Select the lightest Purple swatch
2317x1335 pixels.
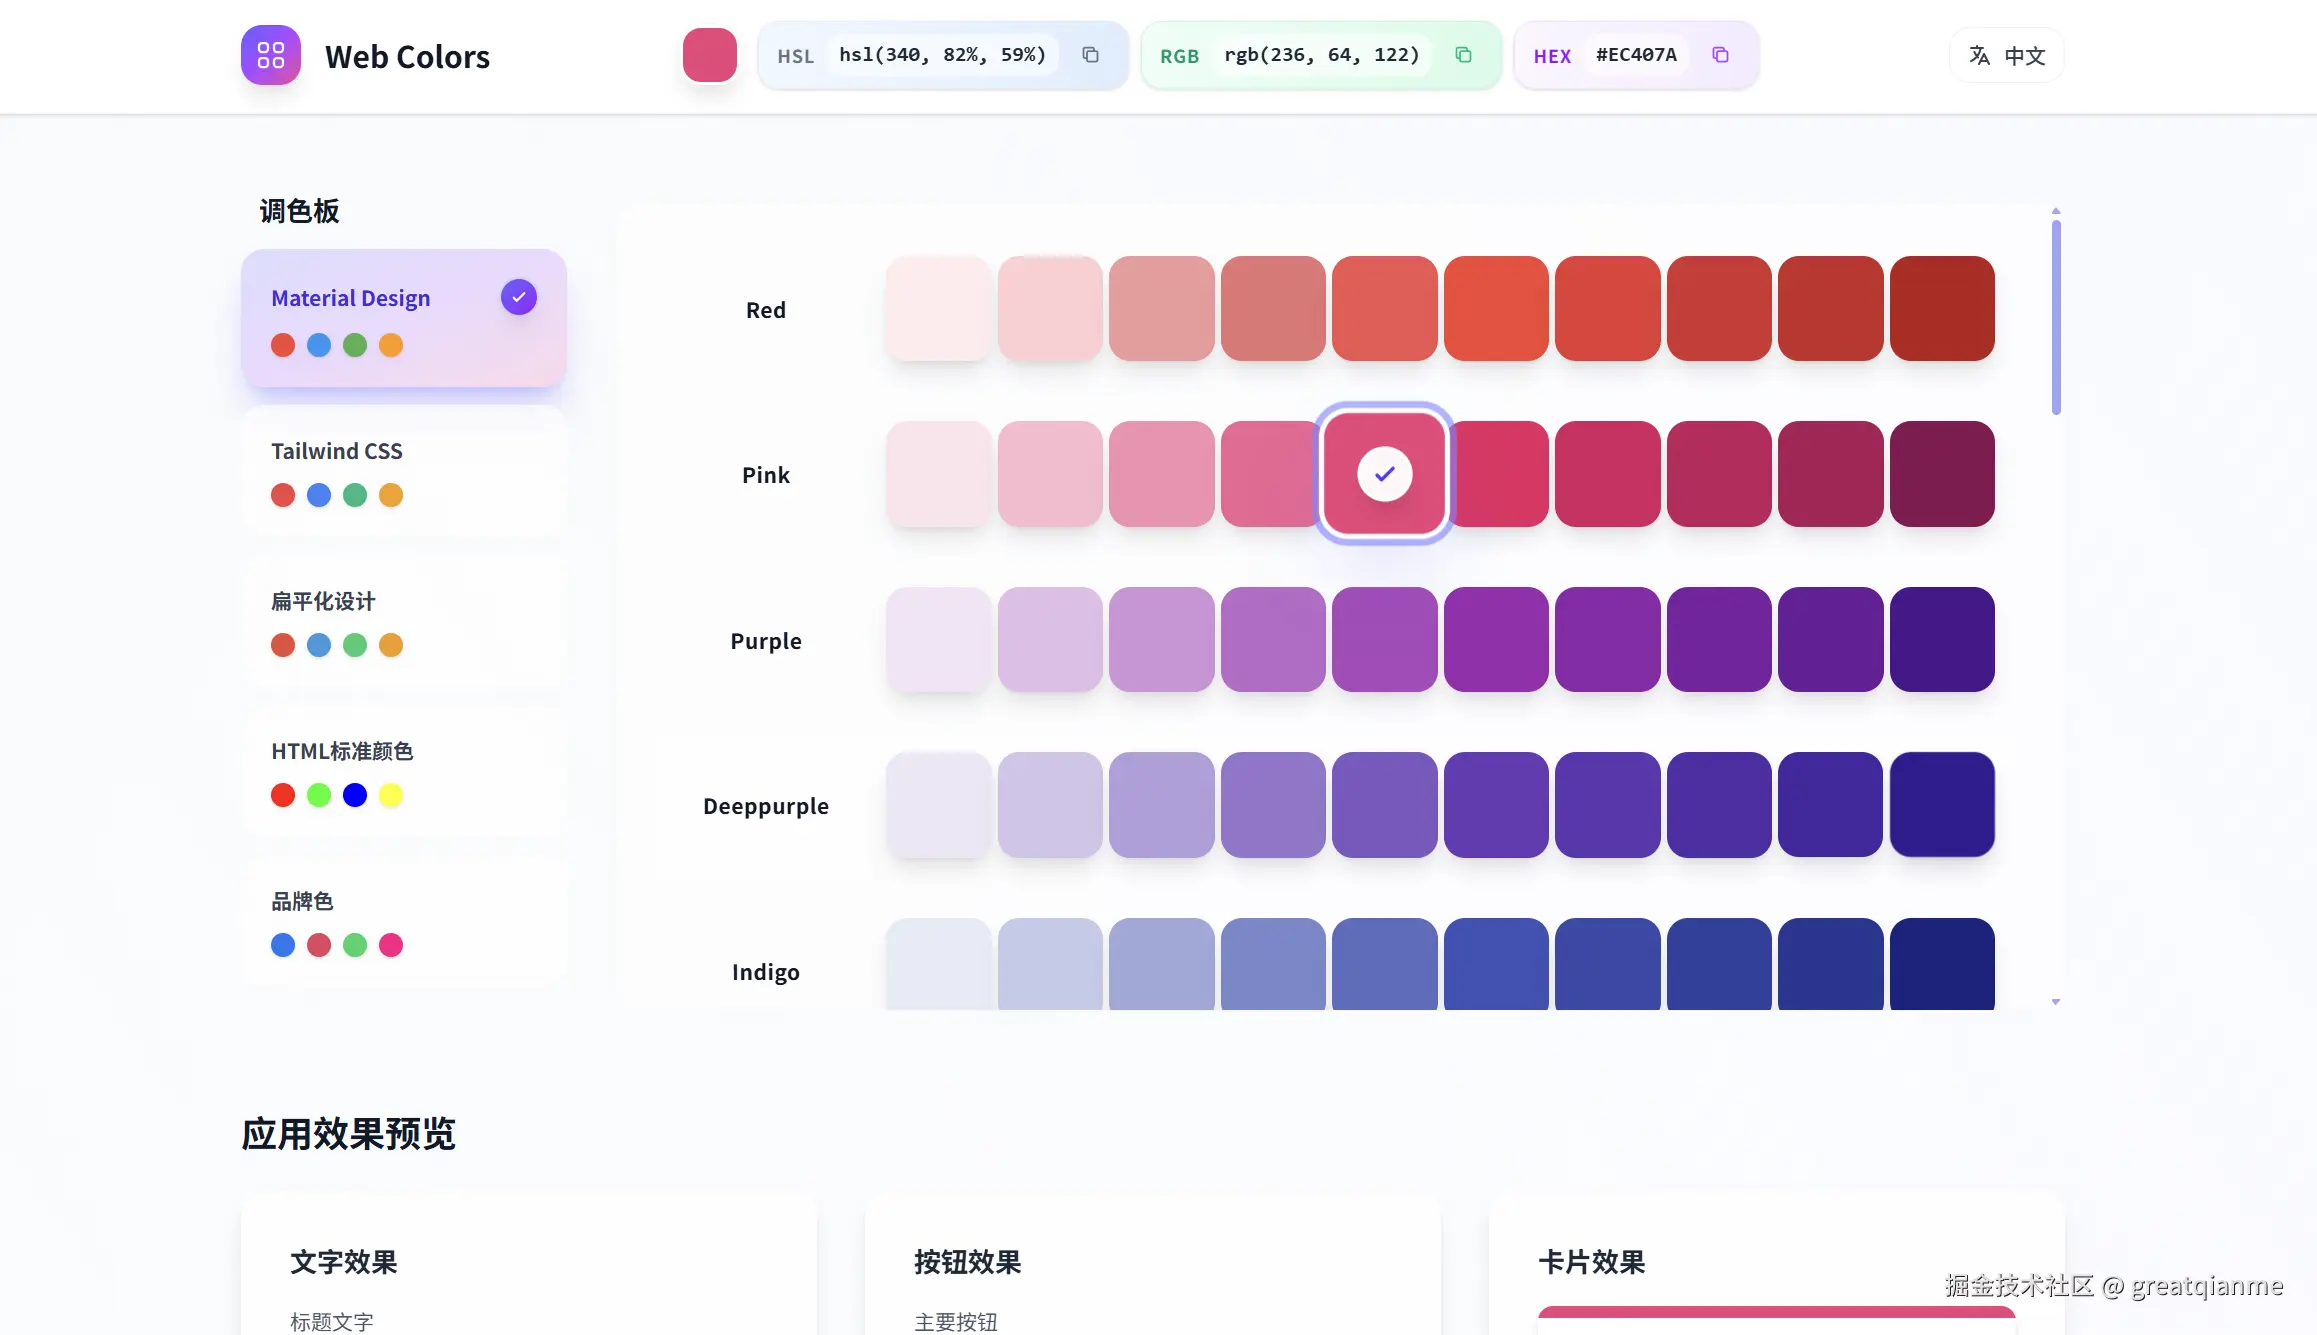pyautogui.click(x=937, y=640)
